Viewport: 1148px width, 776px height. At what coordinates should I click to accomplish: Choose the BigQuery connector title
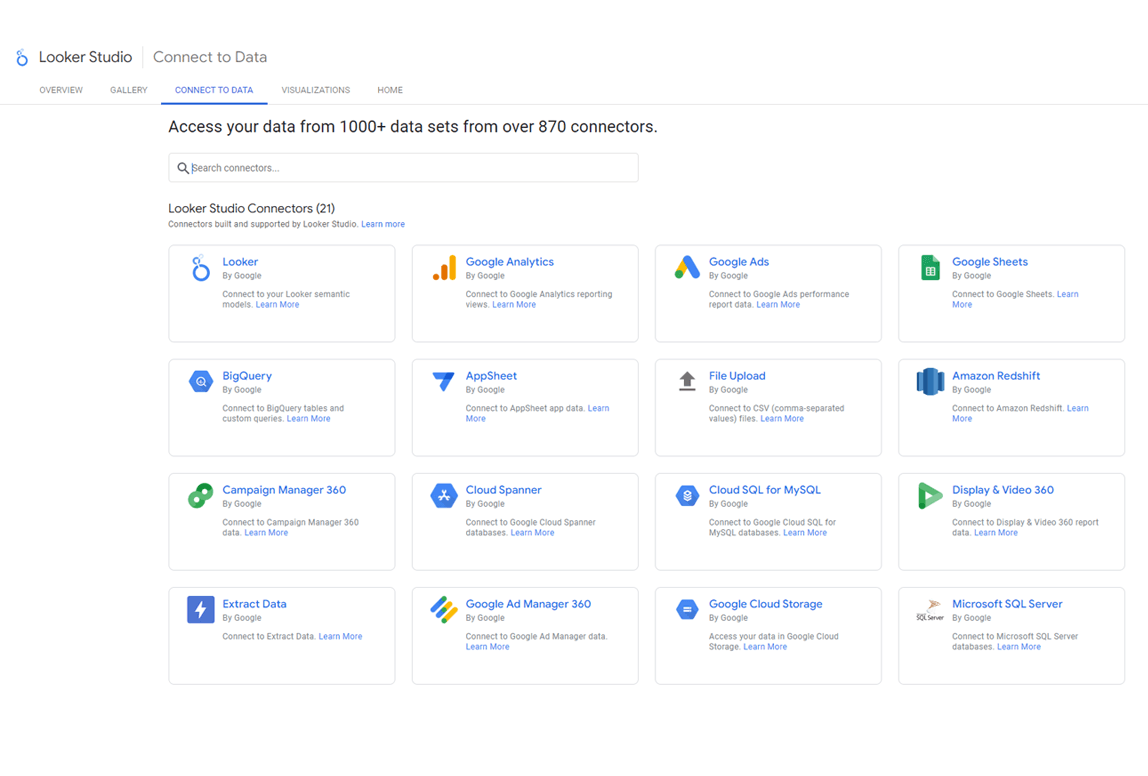(247, 376)
